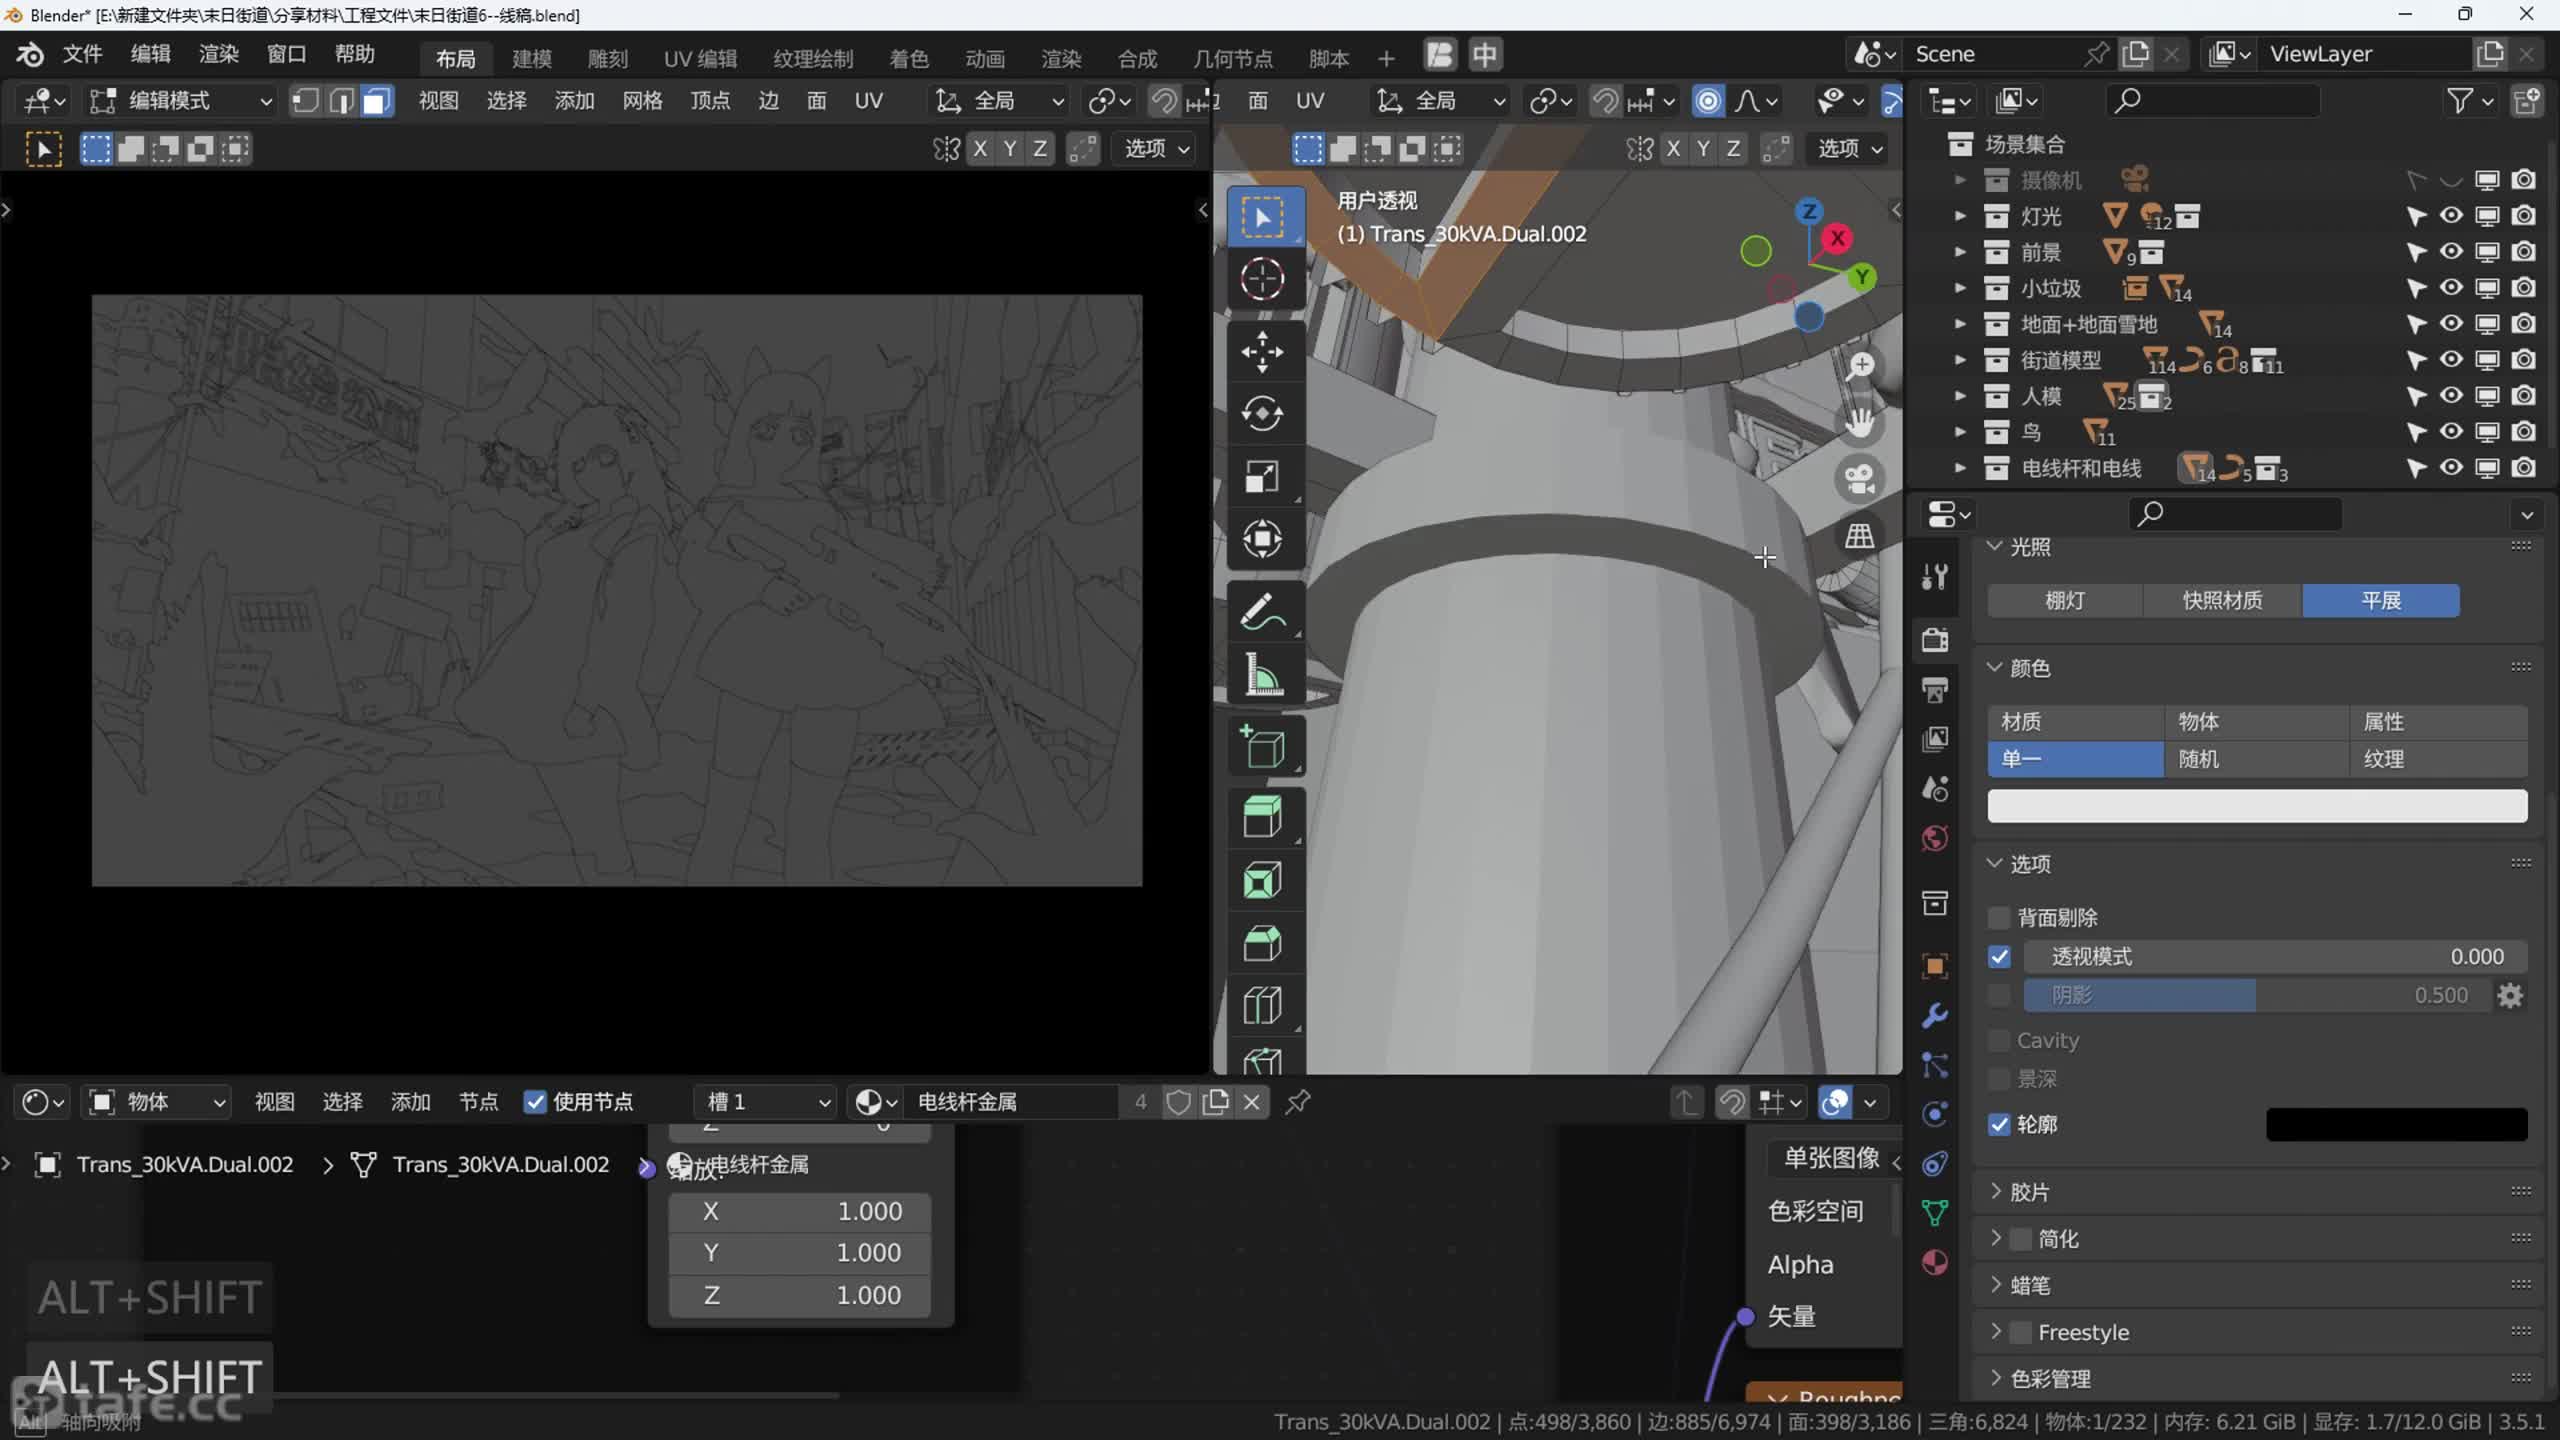Select the Bevel tool
The width and height of the screenshot is (2560, 1440).
click(1262, 943)
